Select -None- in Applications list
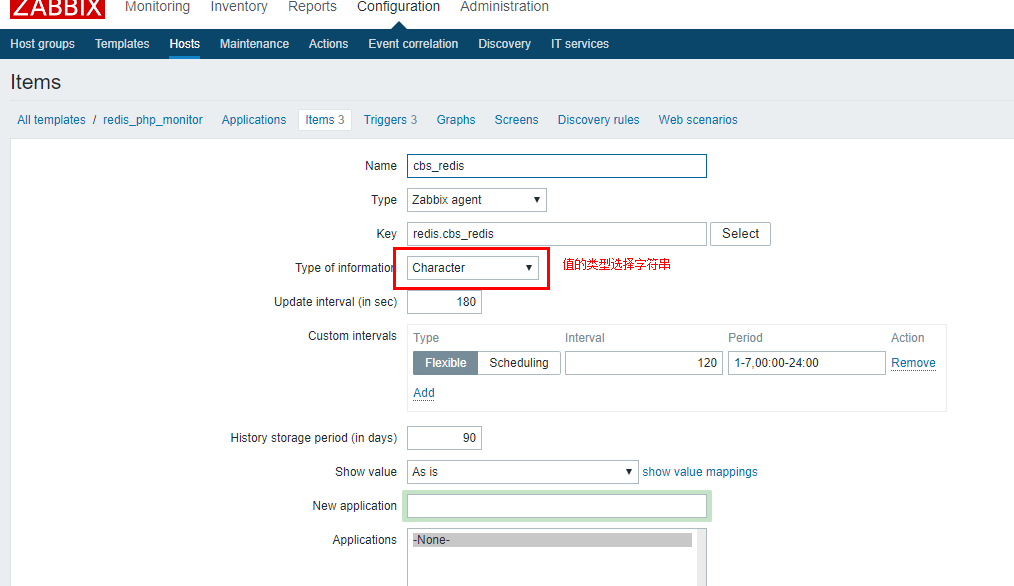 pos(552,539)
